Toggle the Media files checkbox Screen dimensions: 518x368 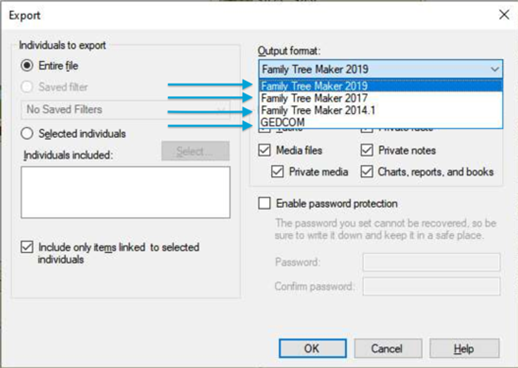point(264,150)
